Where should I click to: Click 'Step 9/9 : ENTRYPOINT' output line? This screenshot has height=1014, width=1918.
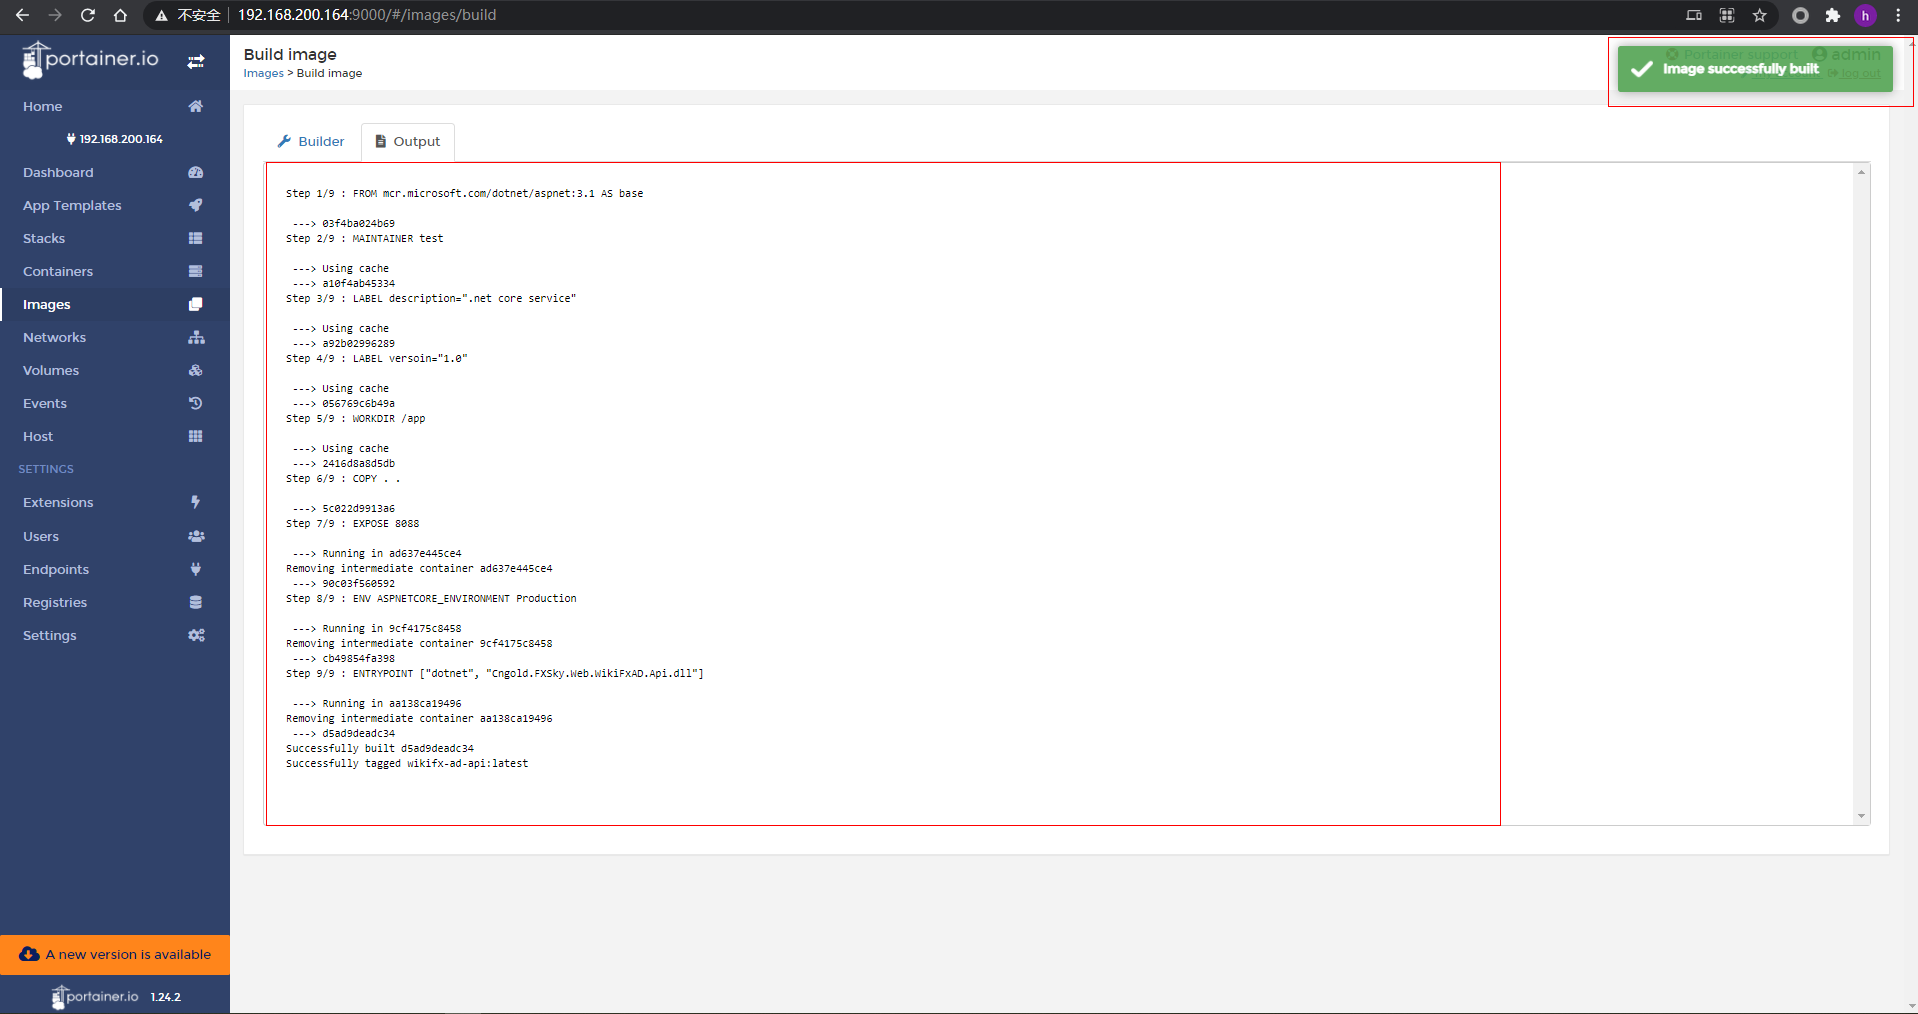495,673
